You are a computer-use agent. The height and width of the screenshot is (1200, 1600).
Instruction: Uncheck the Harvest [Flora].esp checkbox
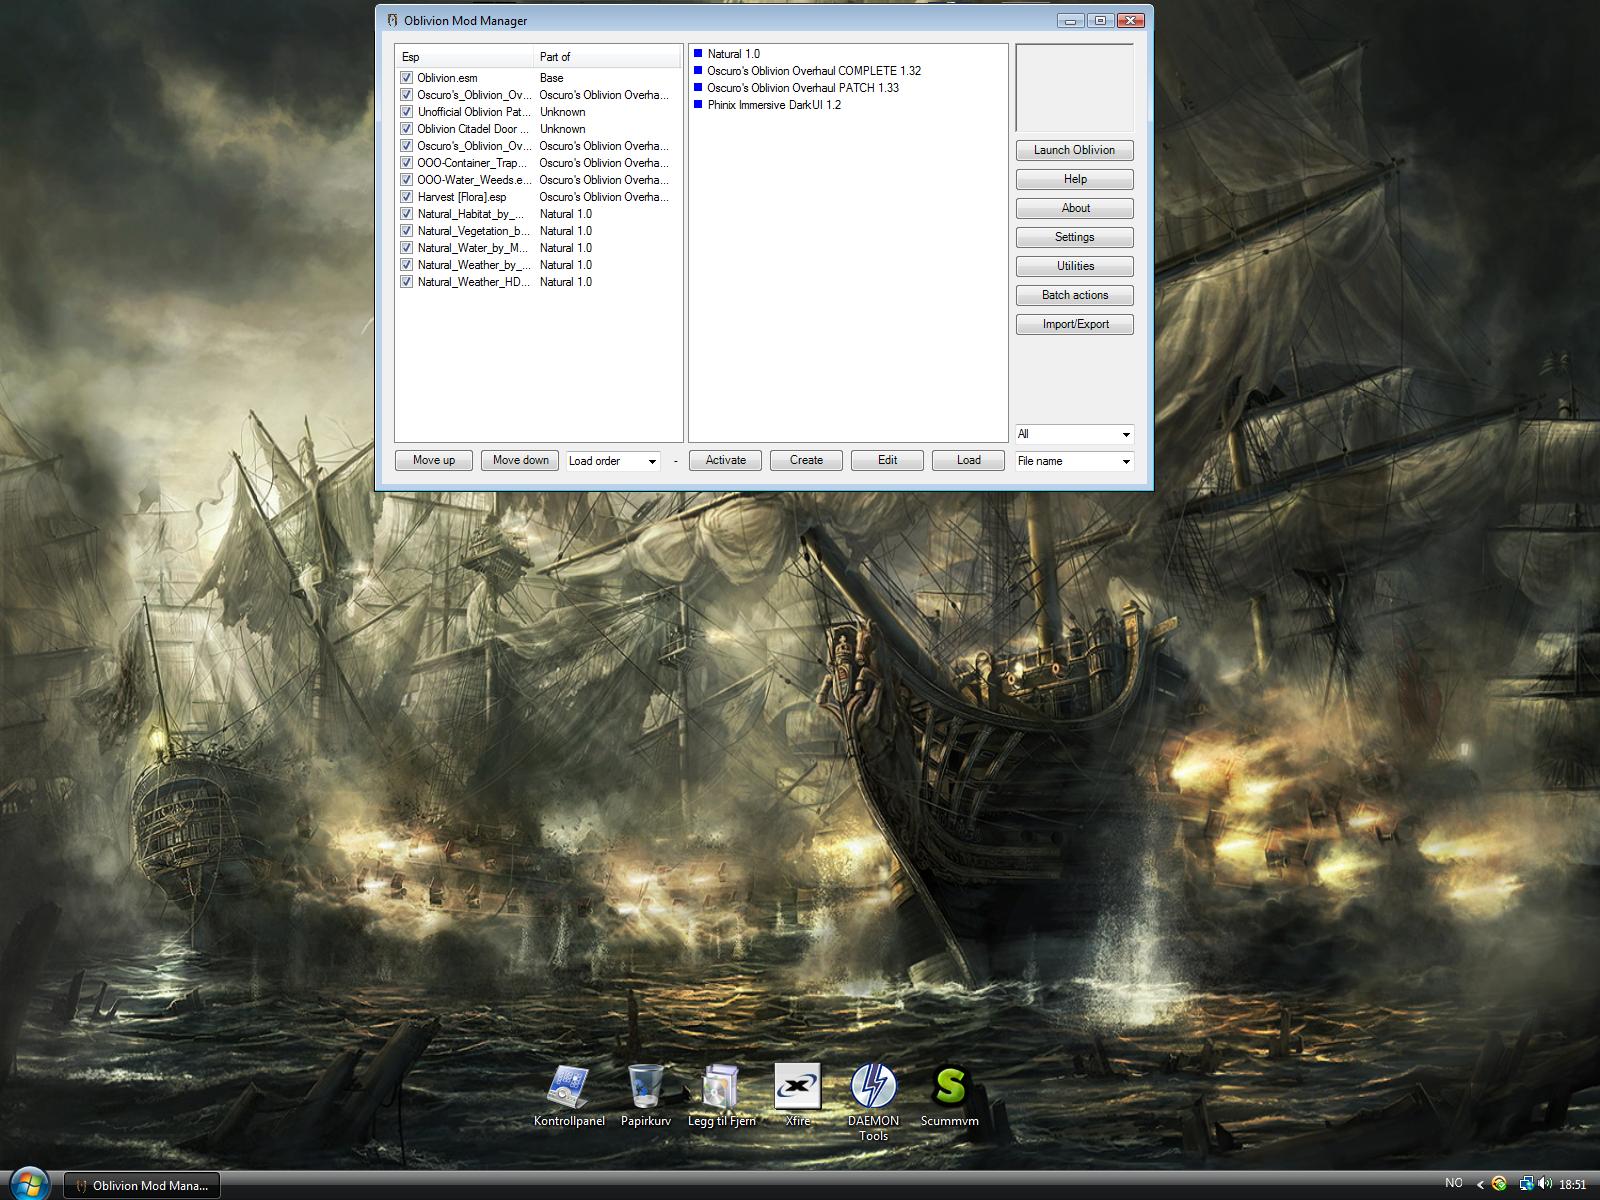click(406, 197)
